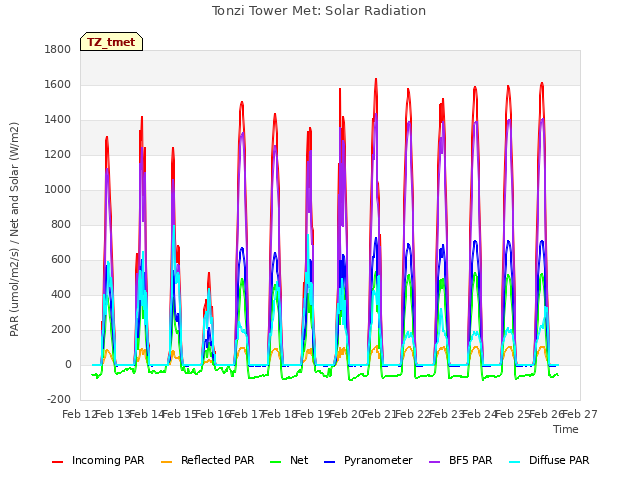The width and height of the screenshot is (640, 480).
Task: Click the BF5 PAR legend label
Action: pyautogui.click(x=471, y=460)
